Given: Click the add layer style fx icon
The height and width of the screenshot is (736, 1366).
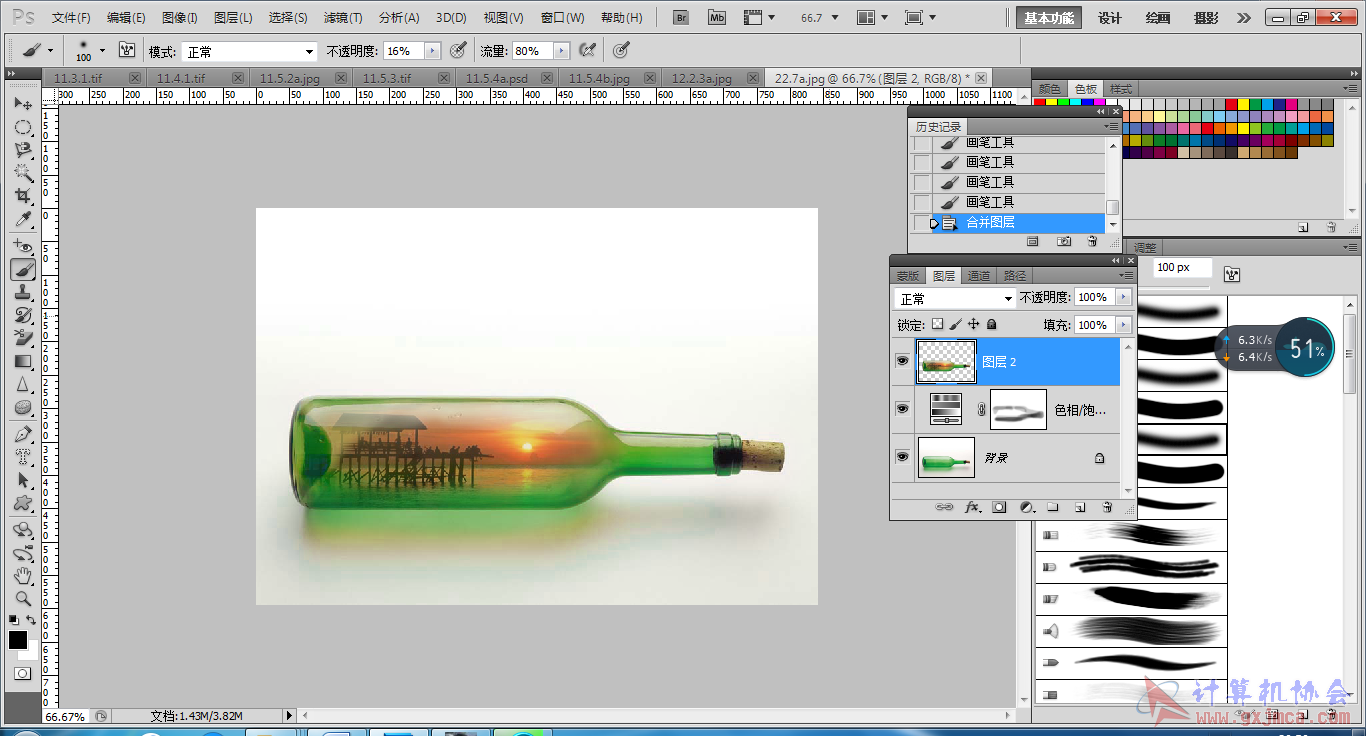Looking at the screenshot, I should pyautogui.click(x=972, y=508).
